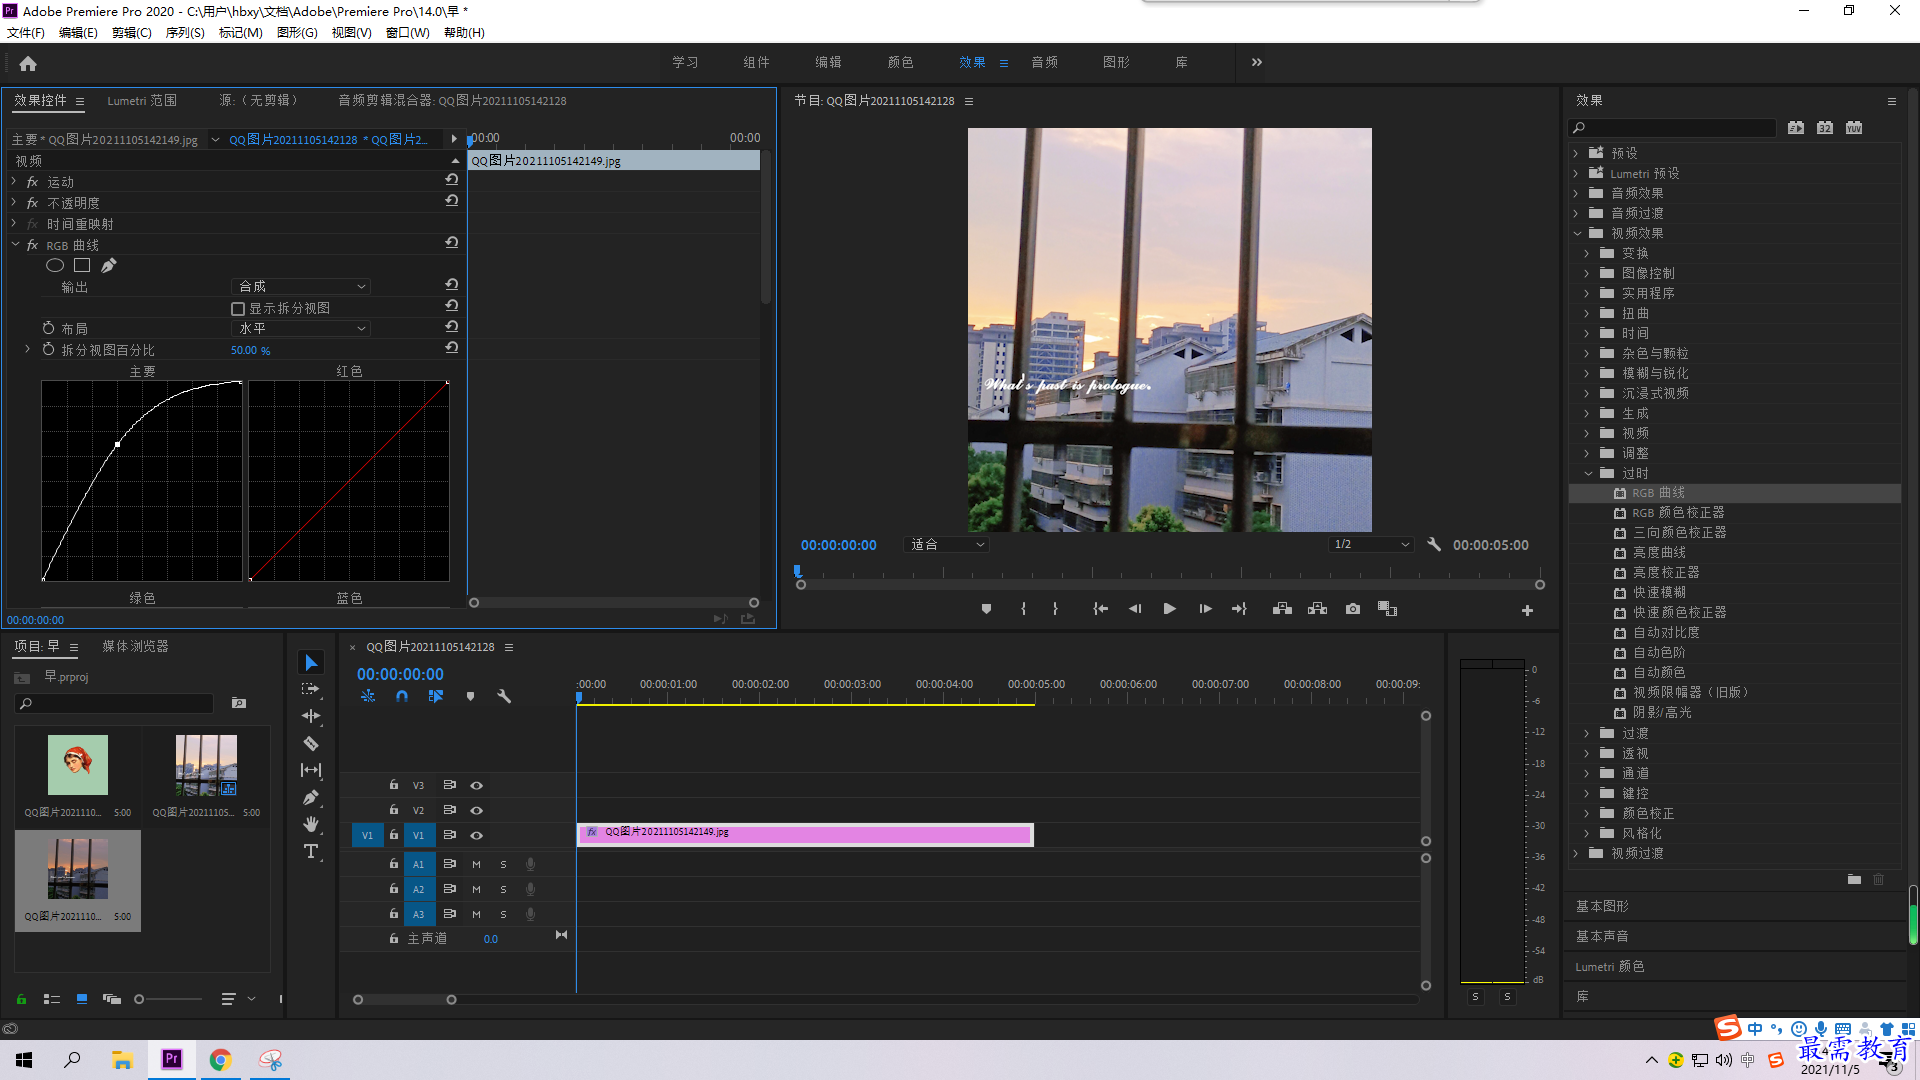
Task: Click new bin icon in Project panel
Action: [239, 703]
